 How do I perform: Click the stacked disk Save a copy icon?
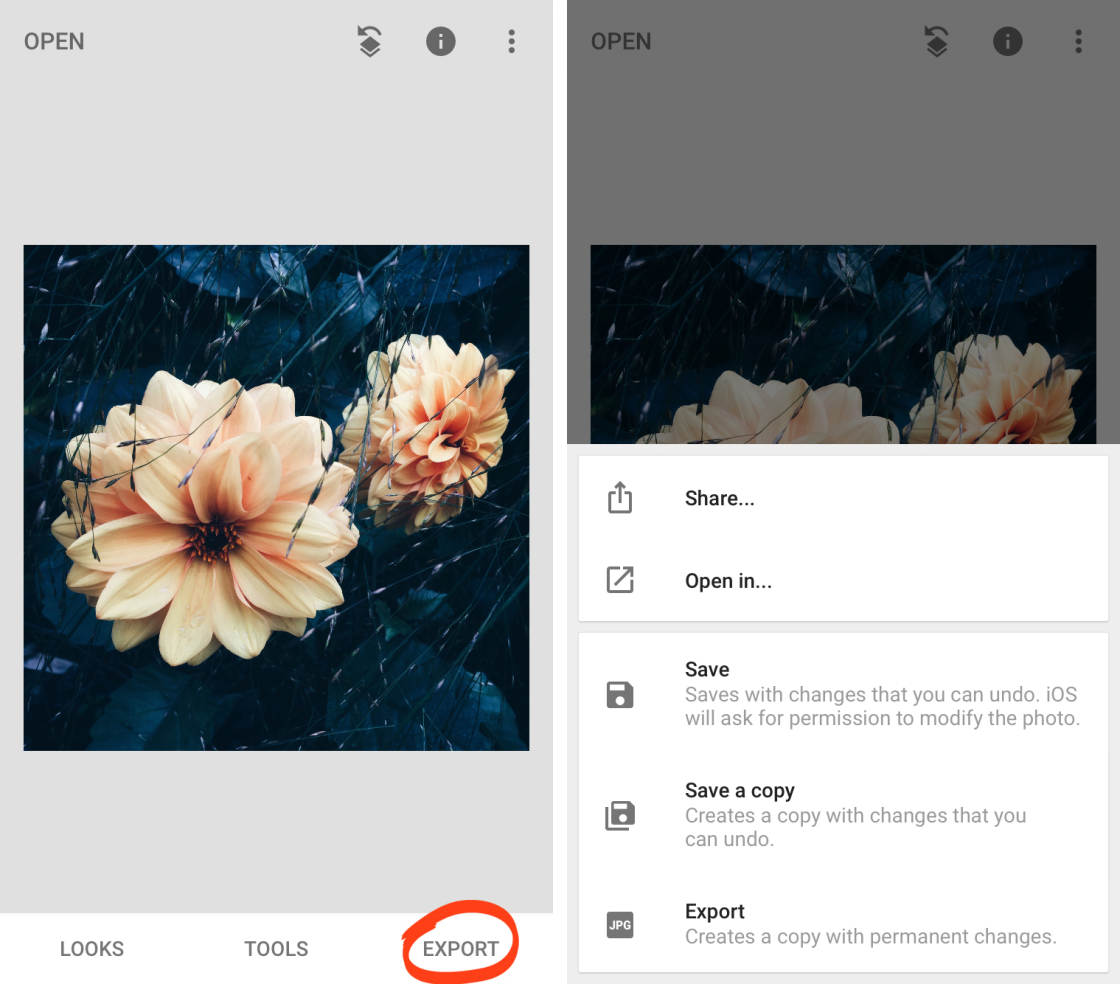click(620, 815)
